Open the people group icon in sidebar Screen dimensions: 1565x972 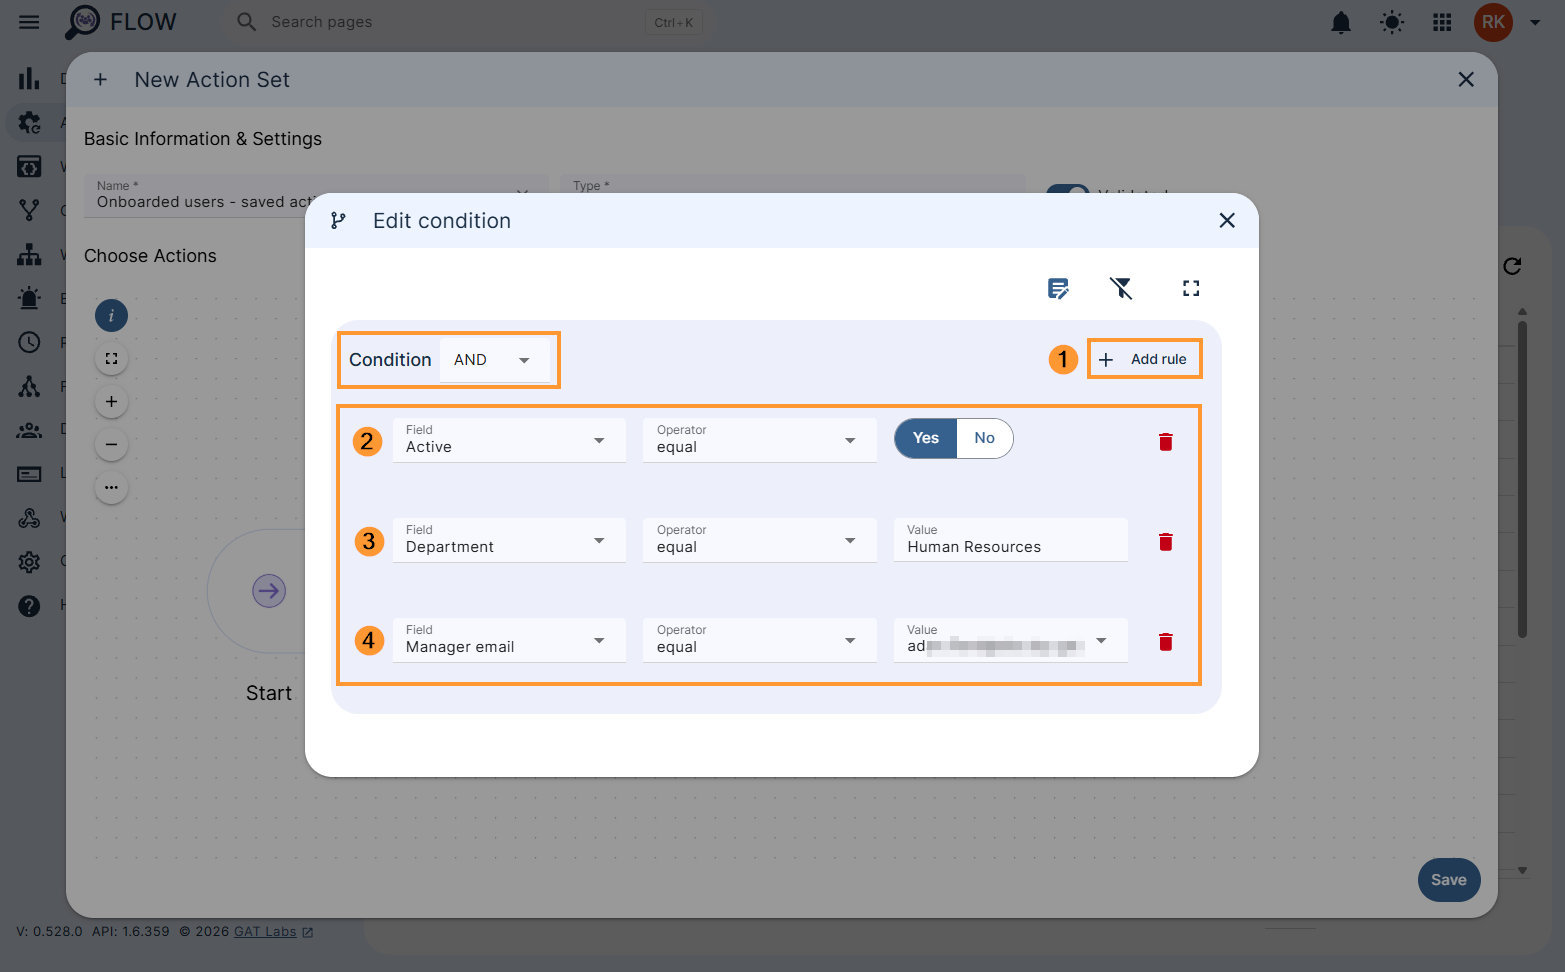tap(29, 430)
